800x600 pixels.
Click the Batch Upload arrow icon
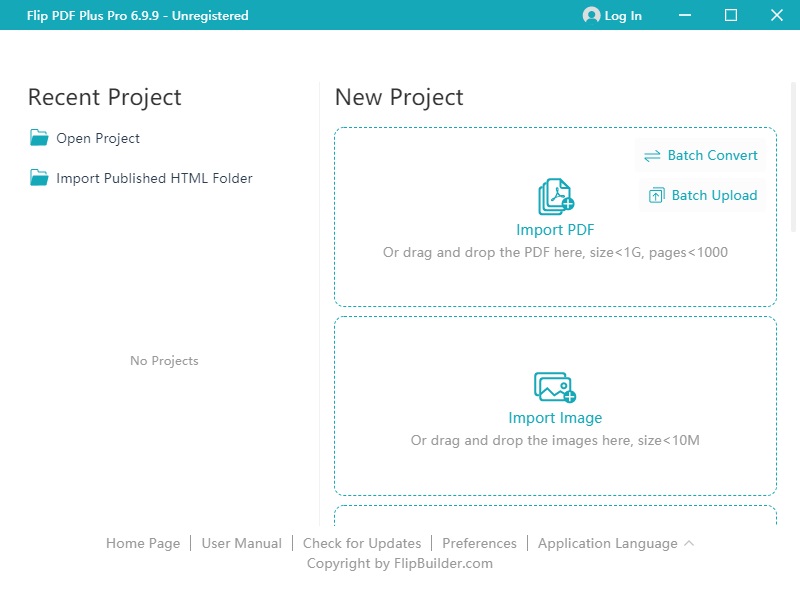pyautogui.click(x=656, y=195)
